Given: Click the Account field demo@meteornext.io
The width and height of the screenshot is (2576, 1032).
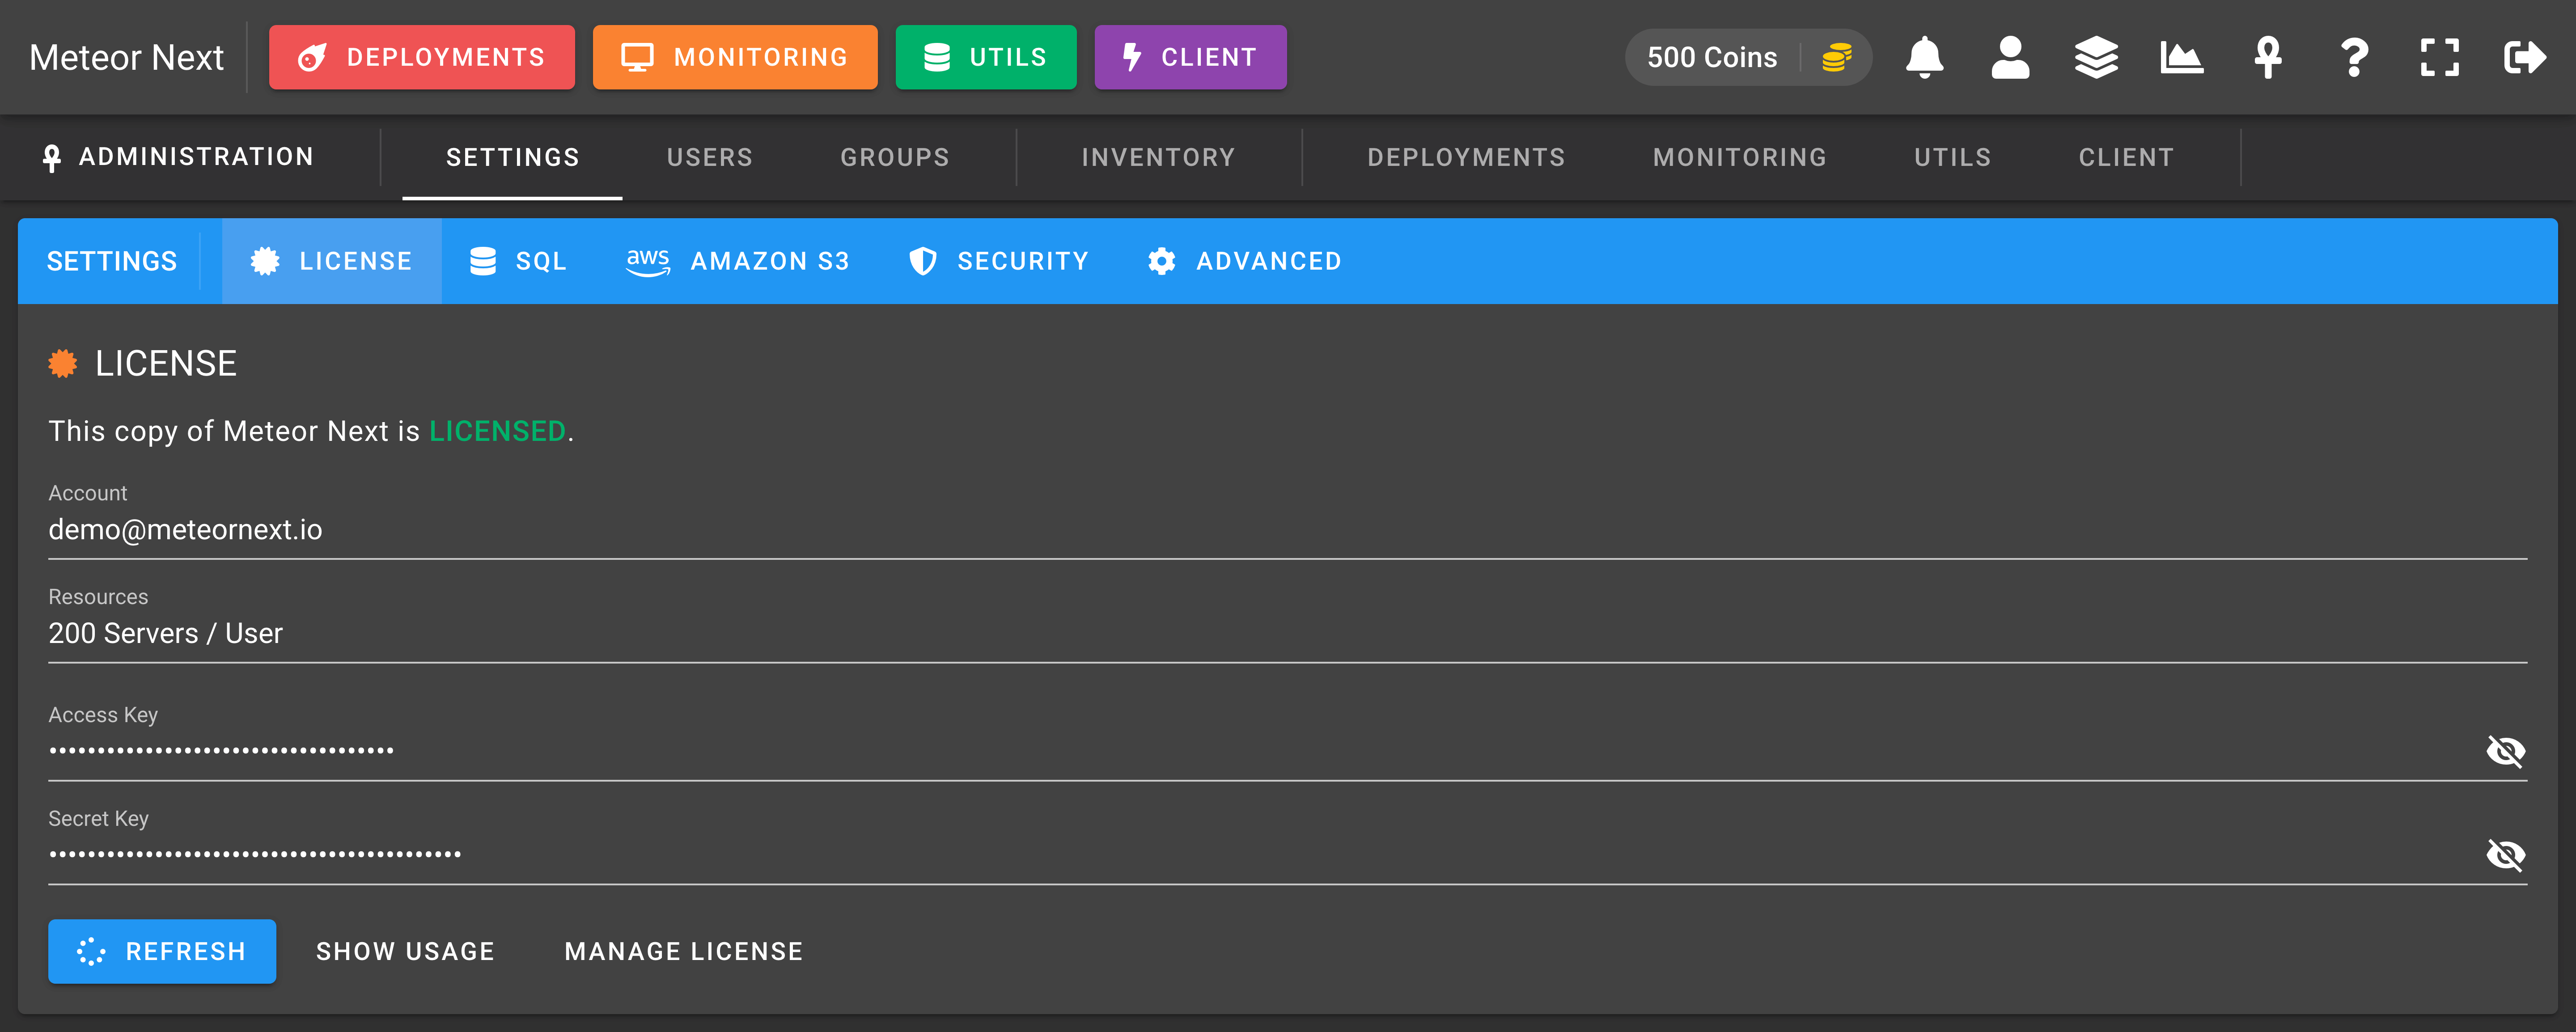Looking at the screenshot, I should point(1287,530).
